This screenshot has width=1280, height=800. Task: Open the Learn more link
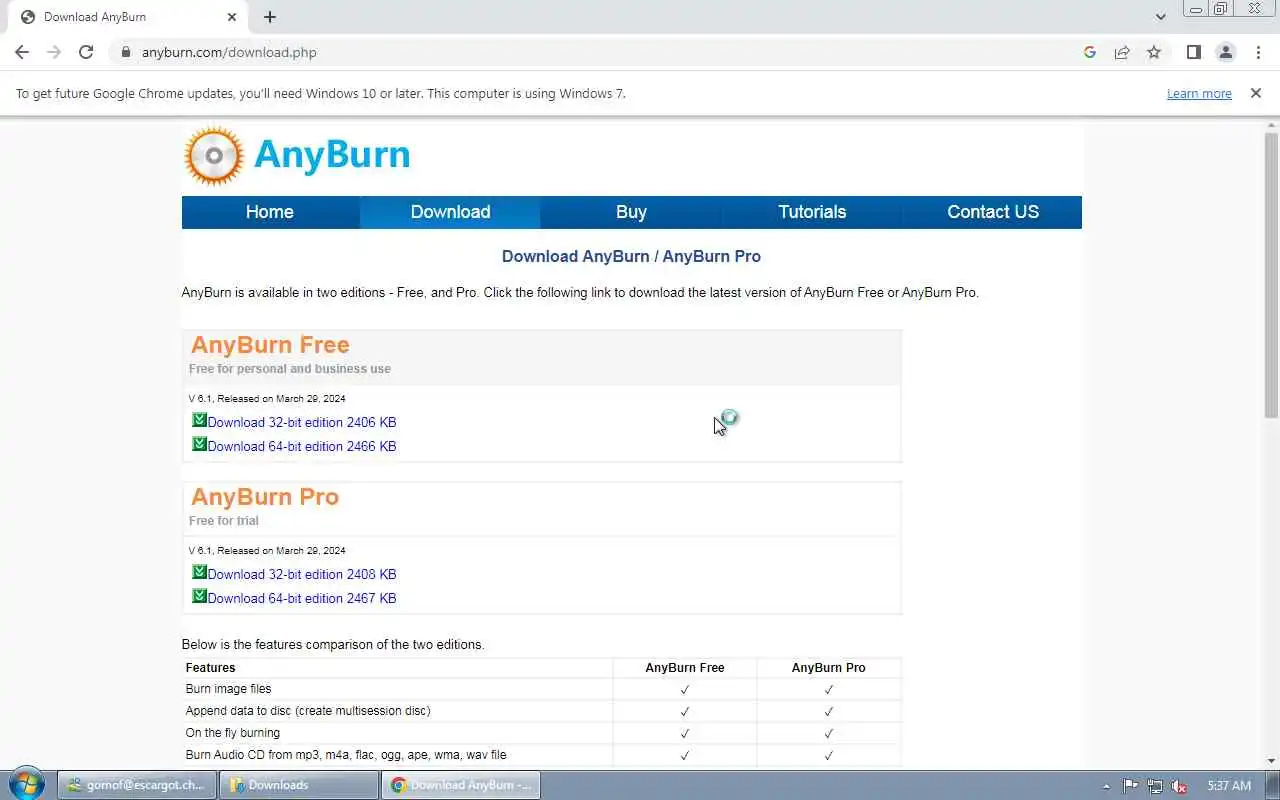(1199, 93)
